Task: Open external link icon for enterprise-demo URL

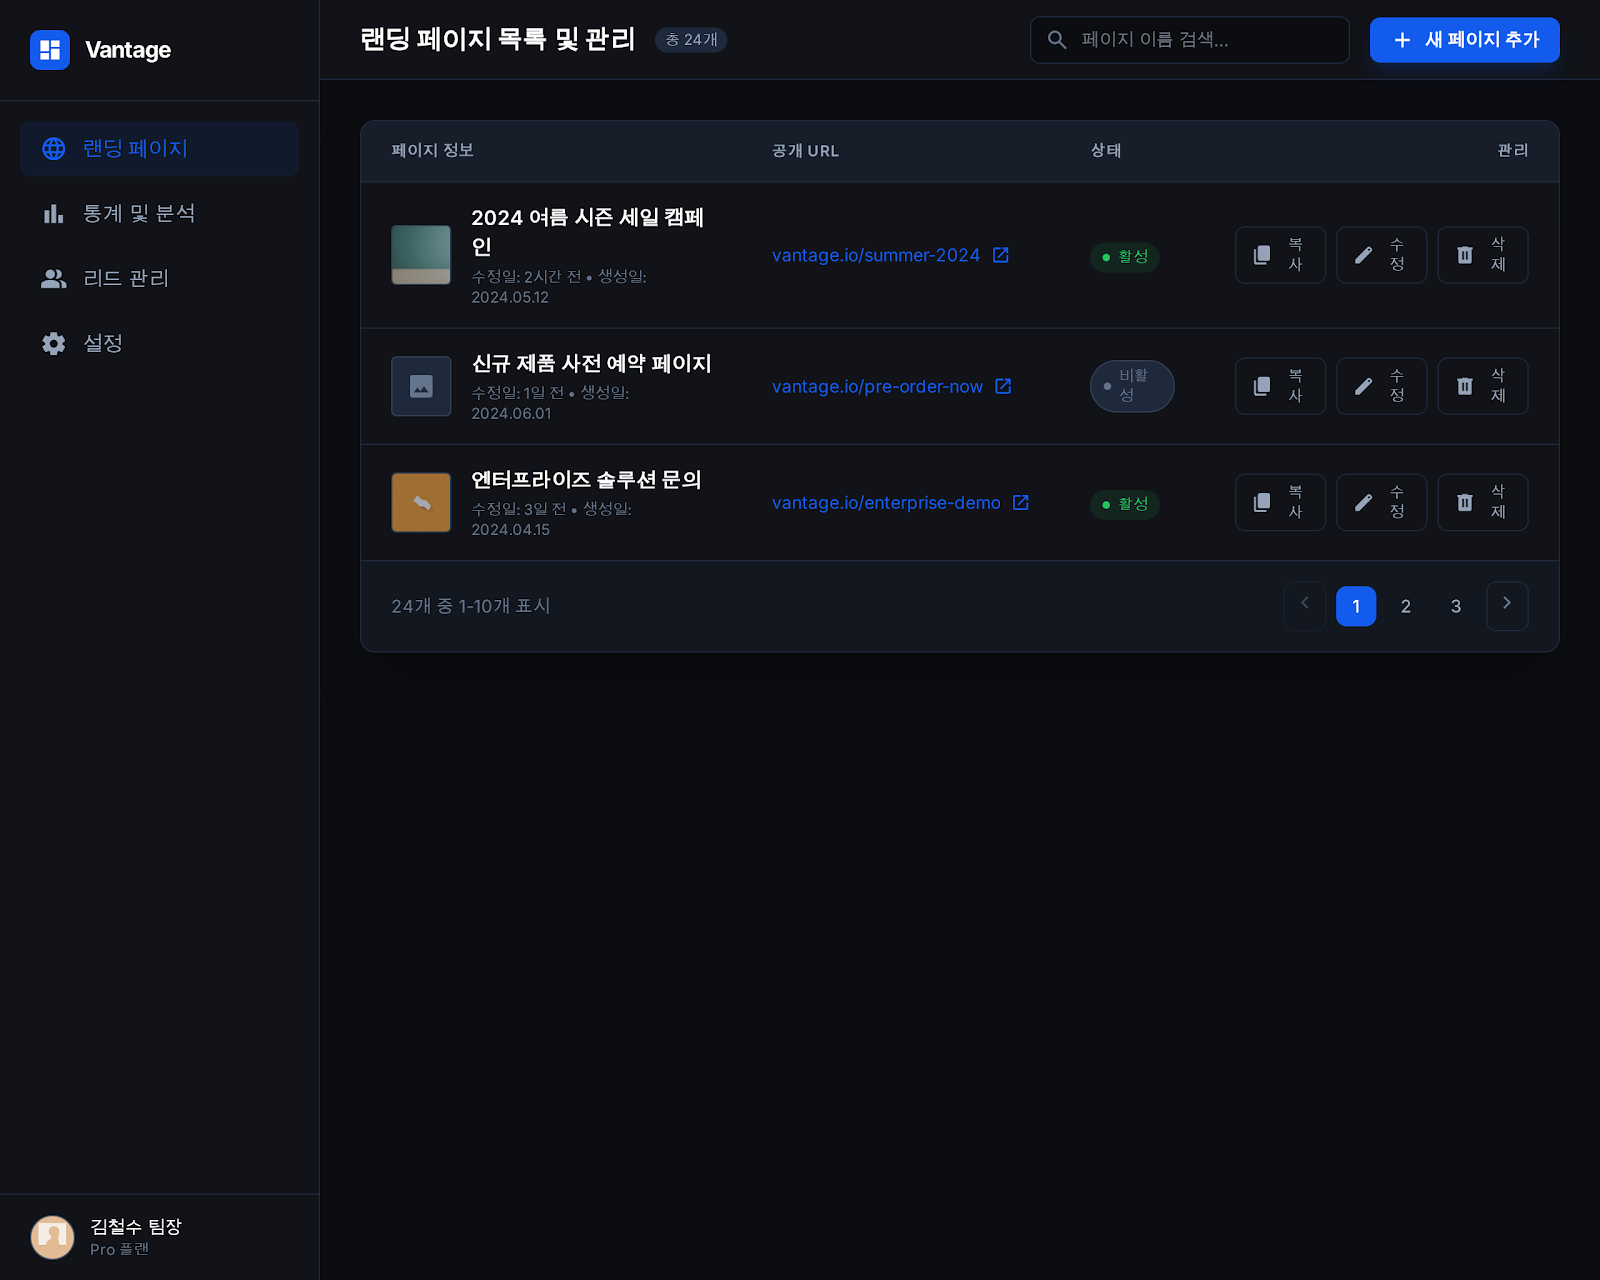Action: (1020, 502)
